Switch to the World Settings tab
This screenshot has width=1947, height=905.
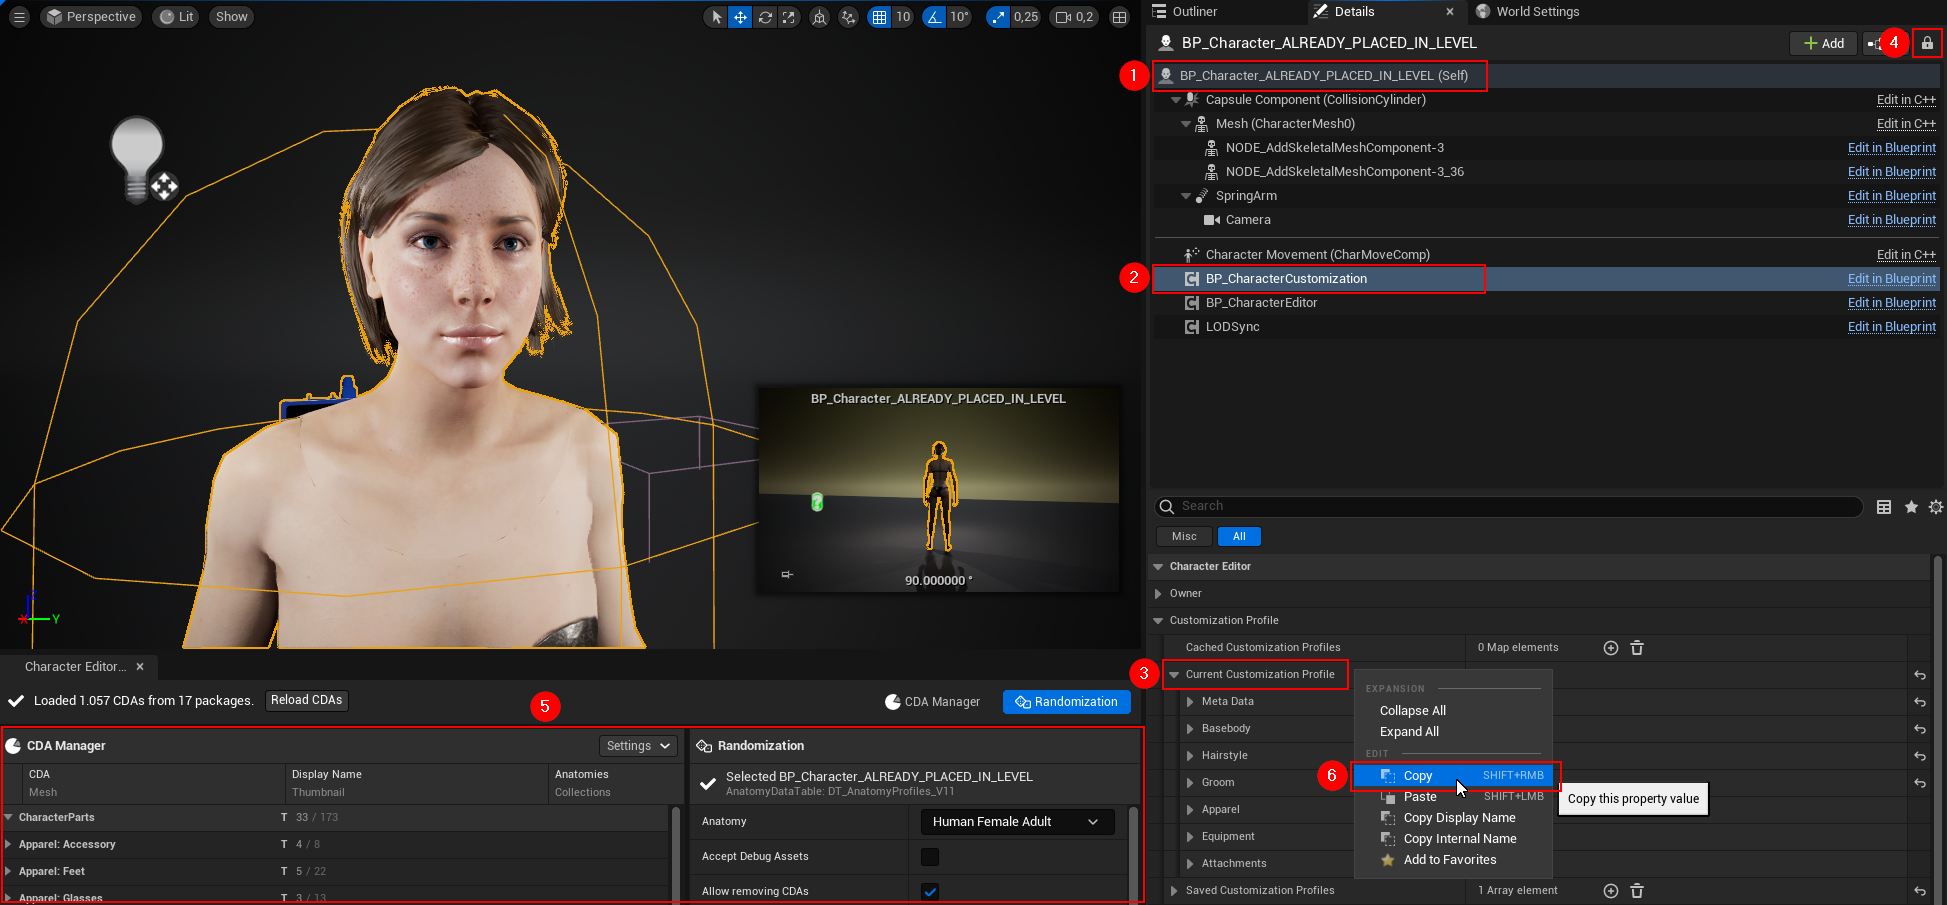coord(1536,12)
